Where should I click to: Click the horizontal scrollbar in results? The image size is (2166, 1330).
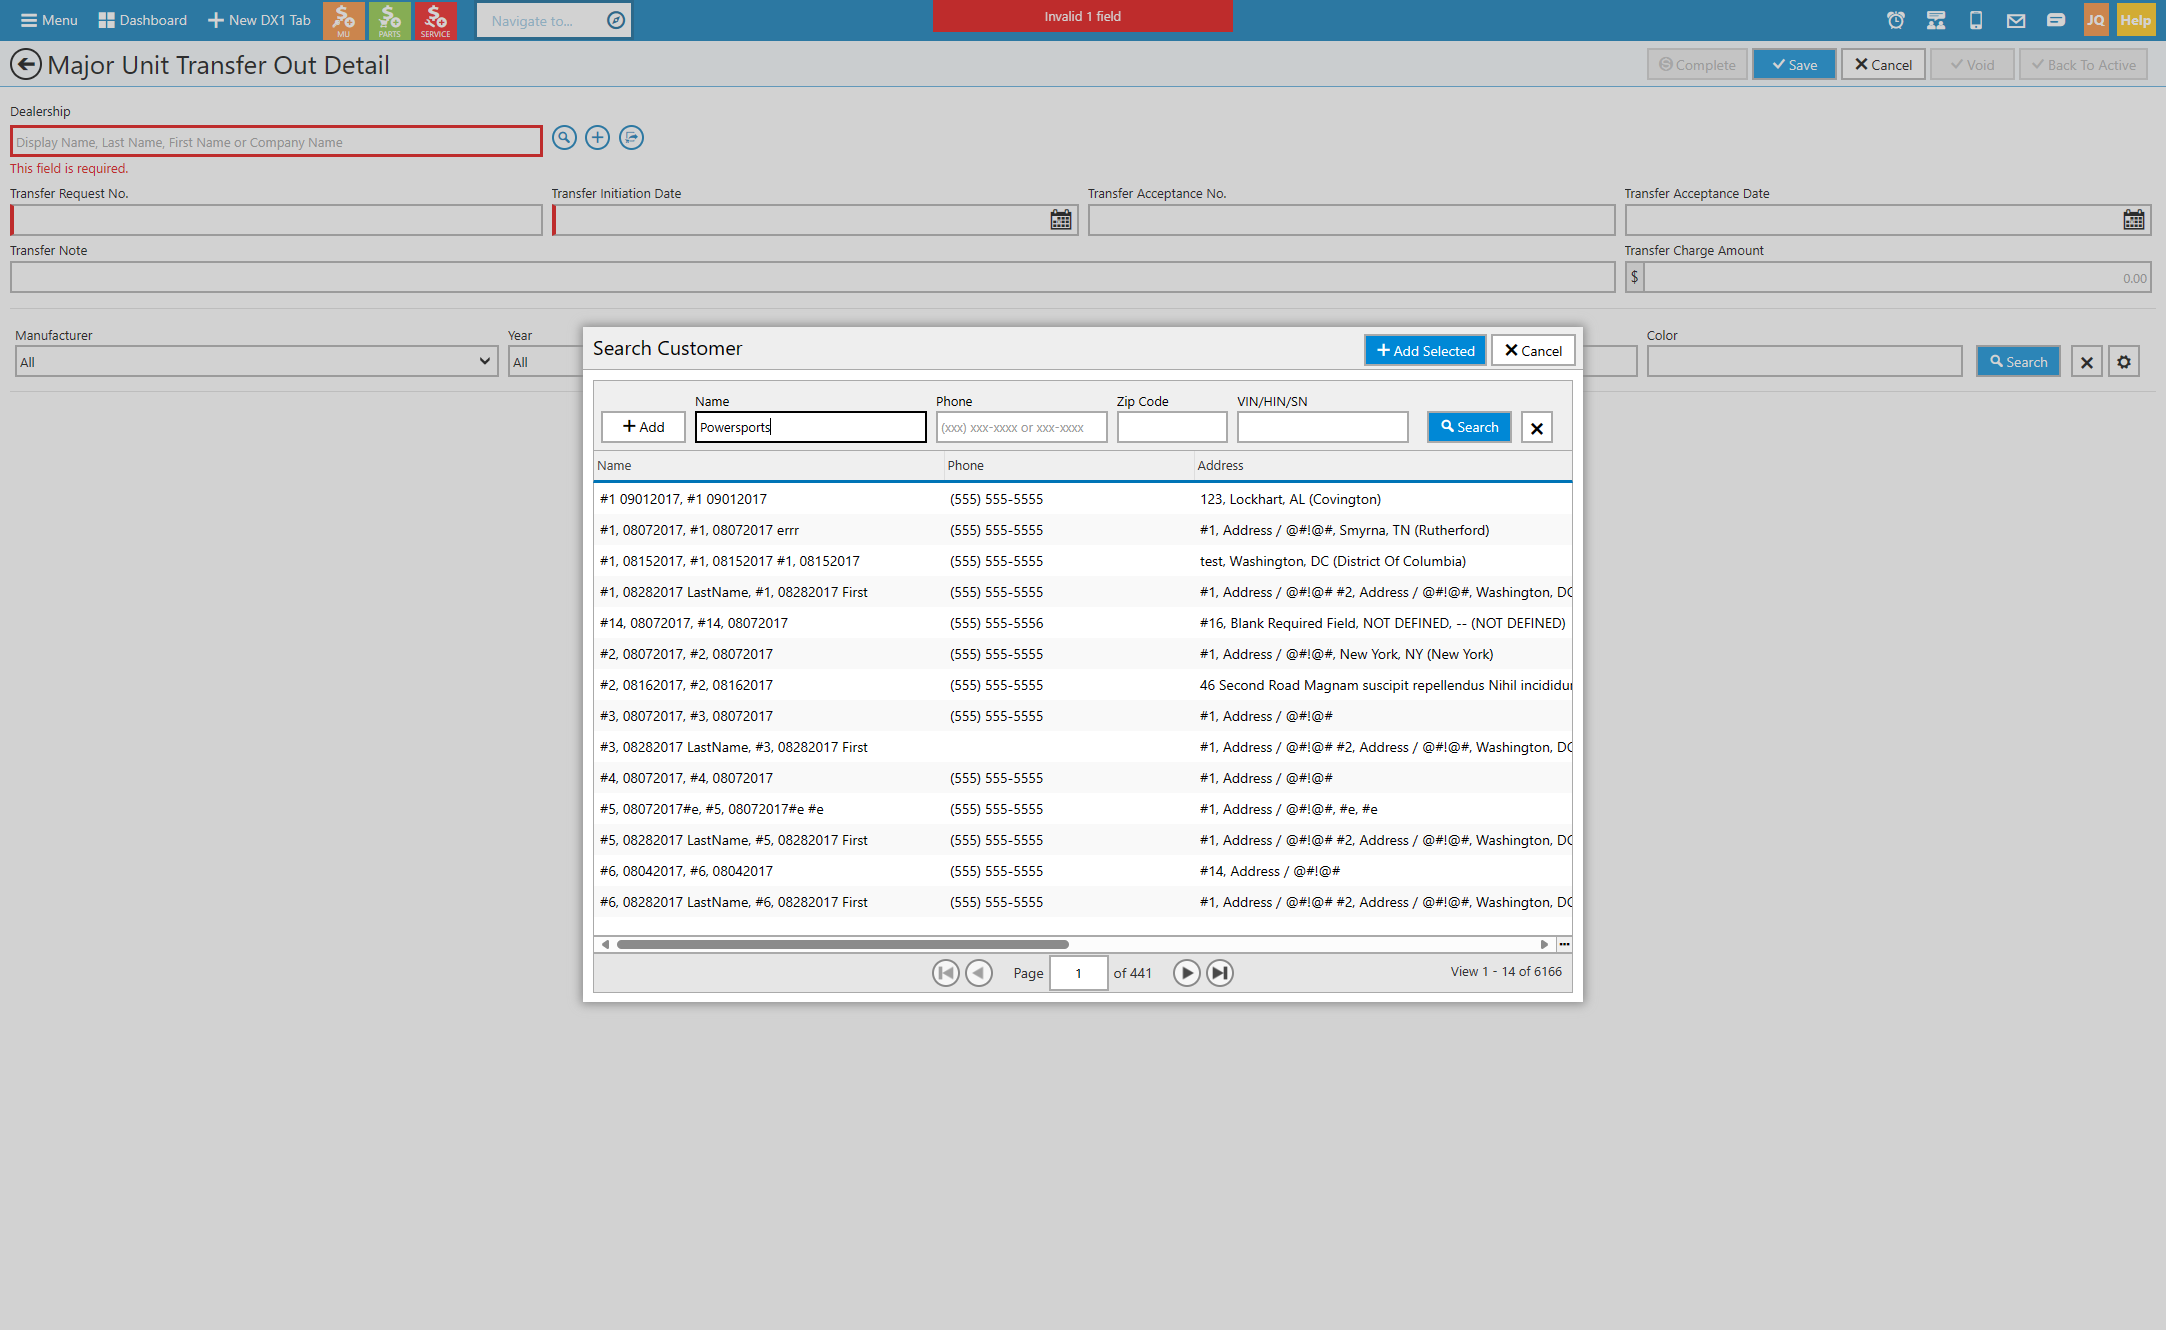tap(842, 944)
